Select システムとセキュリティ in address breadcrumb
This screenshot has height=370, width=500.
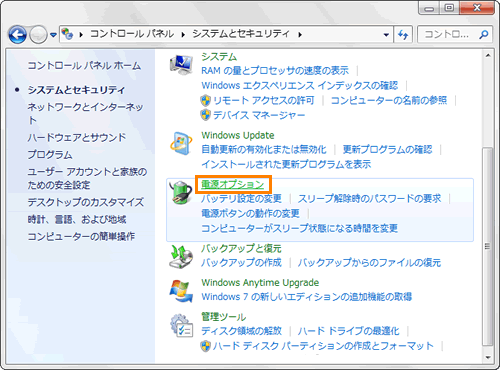coord(241,34)
